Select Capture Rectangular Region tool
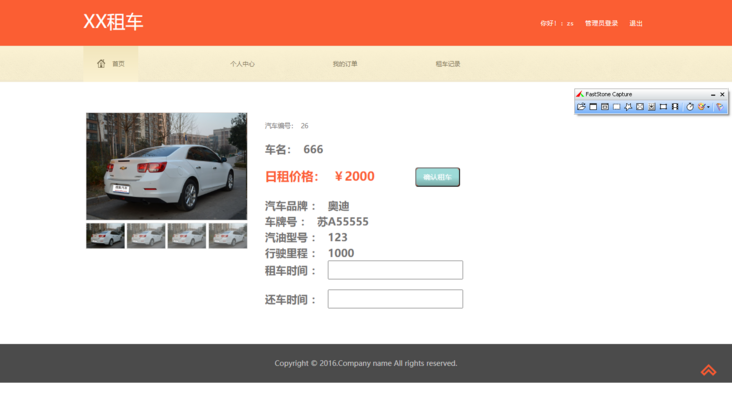The height and width of the screenshot is (401, 732). coord(616,107)
